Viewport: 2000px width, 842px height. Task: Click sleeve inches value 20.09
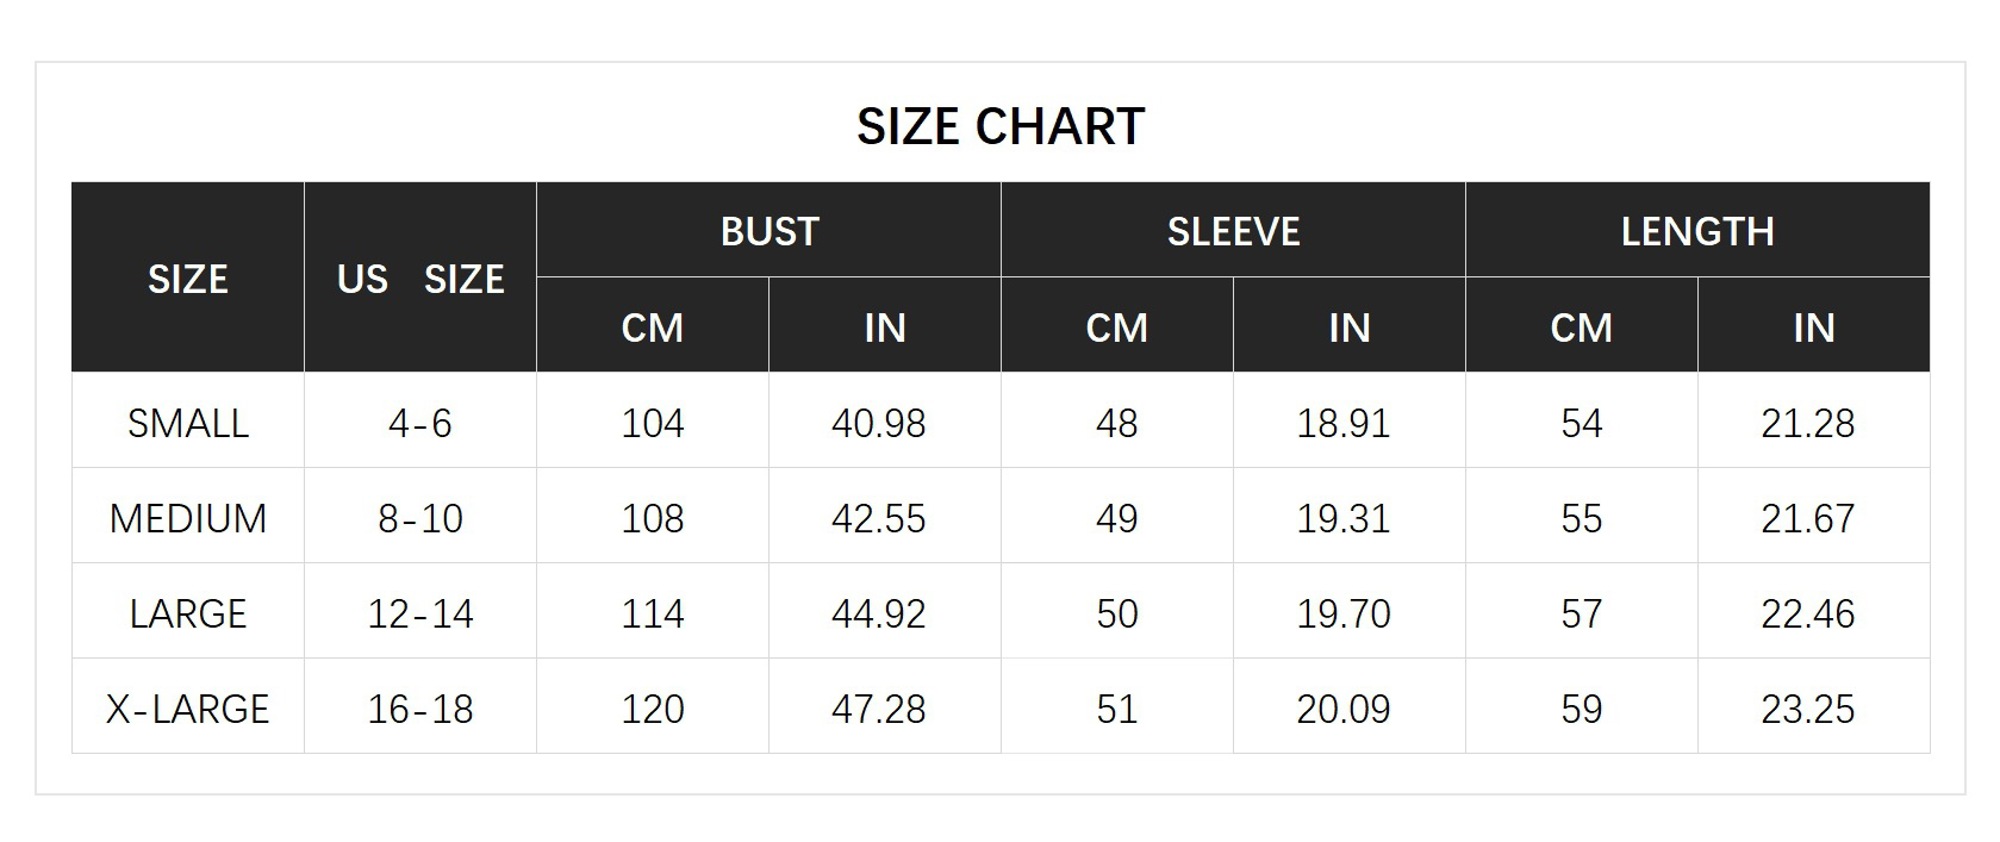point(1344,709)
